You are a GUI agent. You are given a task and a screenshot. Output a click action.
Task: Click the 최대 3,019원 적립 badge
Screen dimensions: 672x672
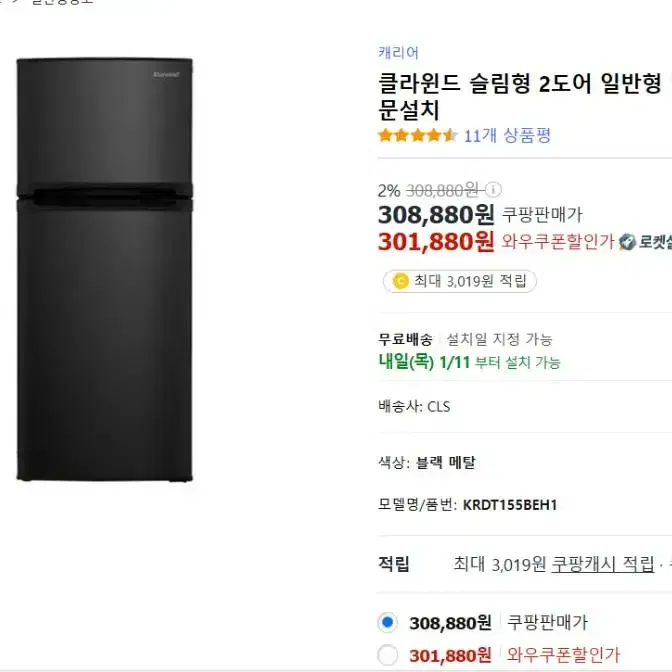459,281
